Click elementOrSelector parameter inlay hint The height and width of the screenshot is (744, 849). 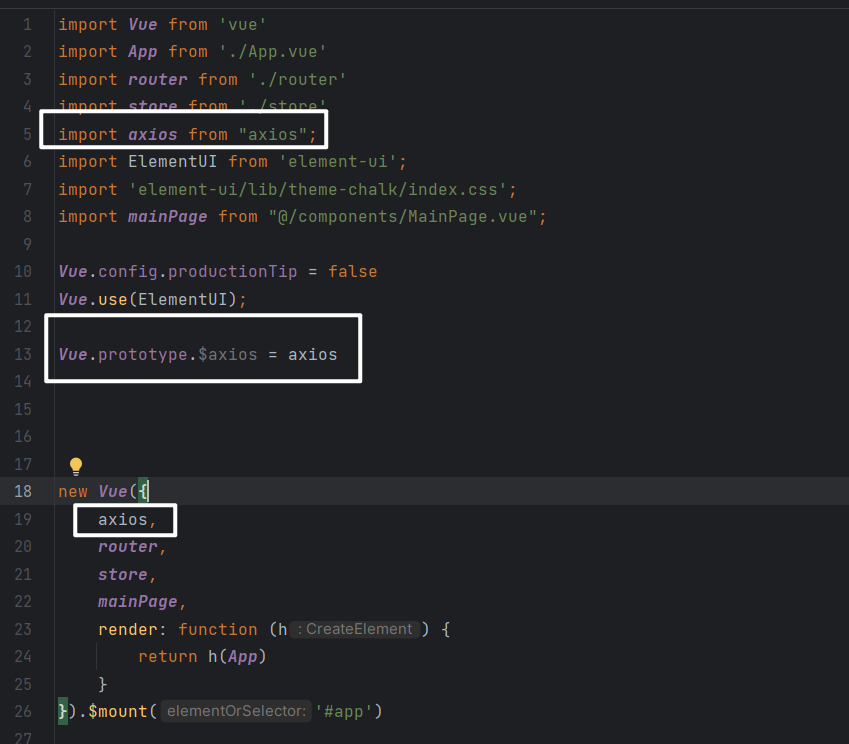click(x=236, y=711)
